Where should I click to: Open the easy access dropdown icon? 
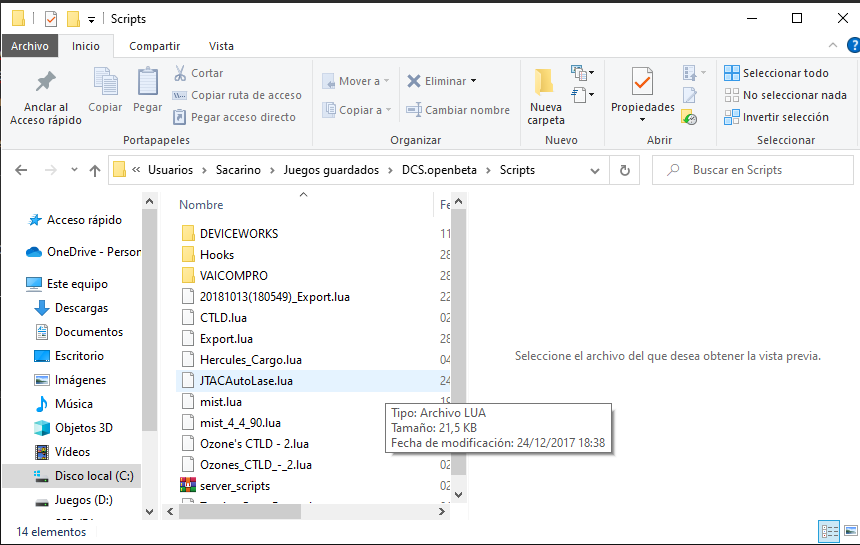[x=582, y=95]
